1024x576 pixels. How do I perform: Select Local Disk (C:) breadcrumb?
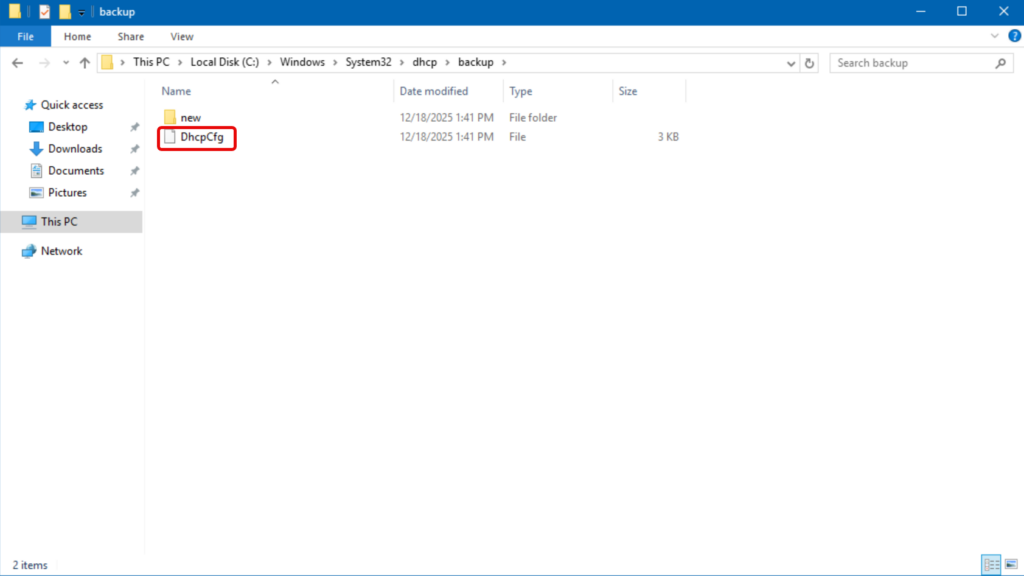point(225,62)
